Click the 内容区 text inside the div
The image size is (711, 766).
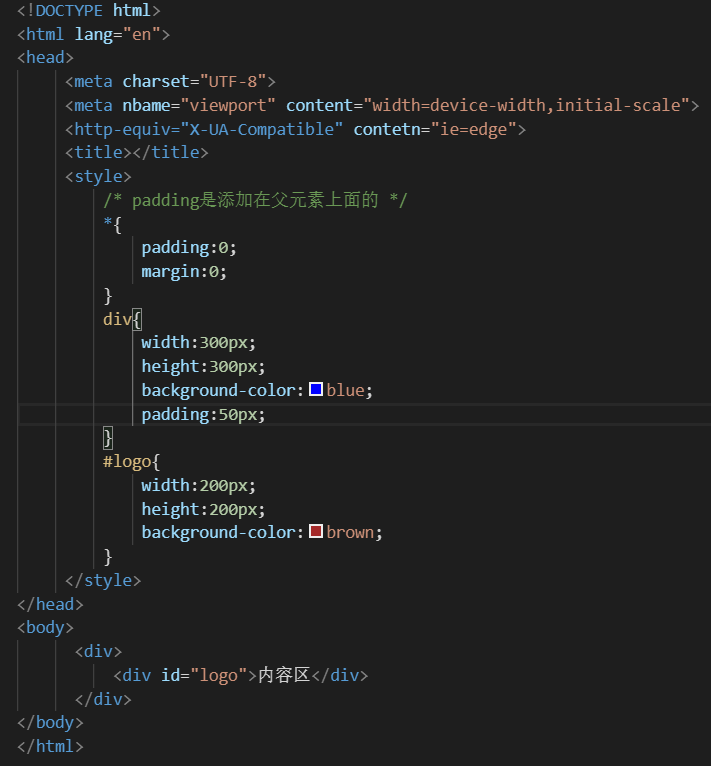point(284,675)
